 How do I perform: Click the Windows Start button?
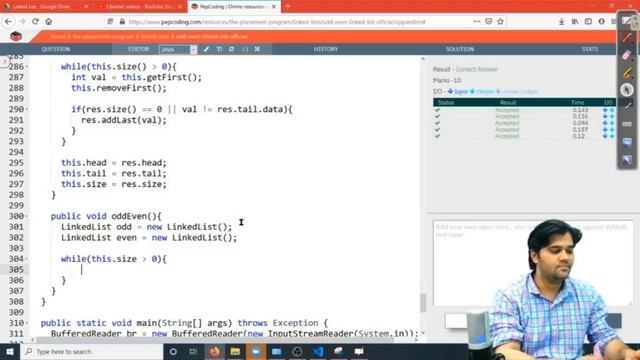(9, 351)
